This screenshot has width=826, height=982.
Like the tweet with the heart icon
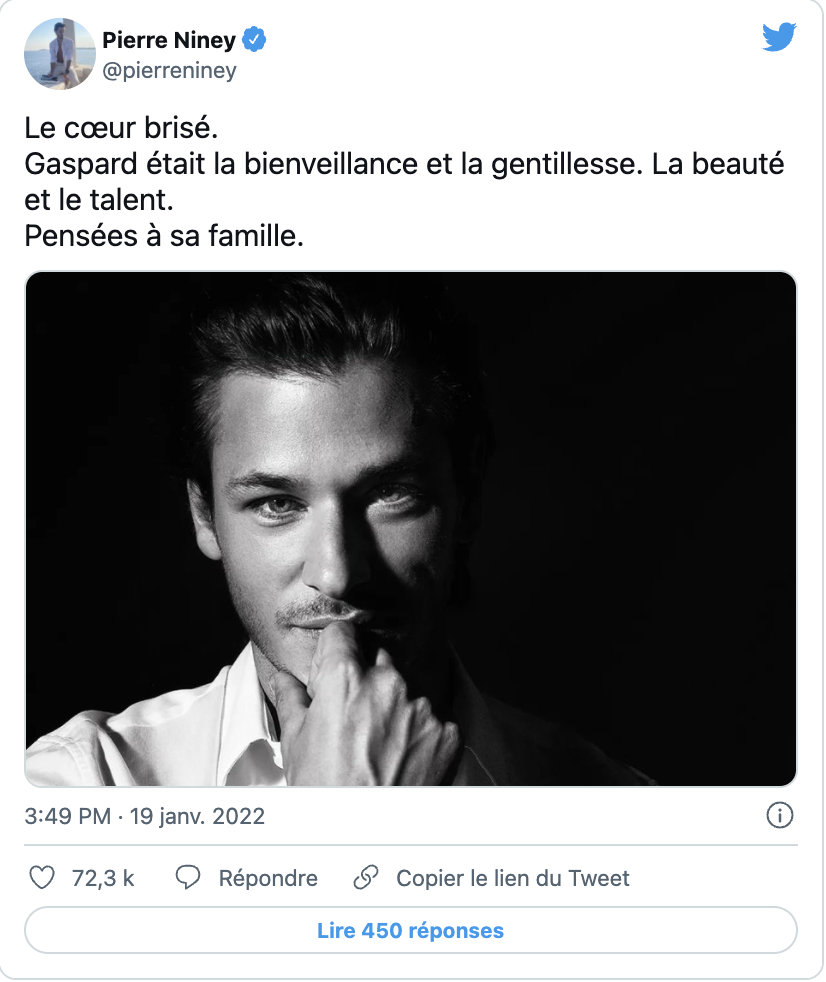point(42,878)
